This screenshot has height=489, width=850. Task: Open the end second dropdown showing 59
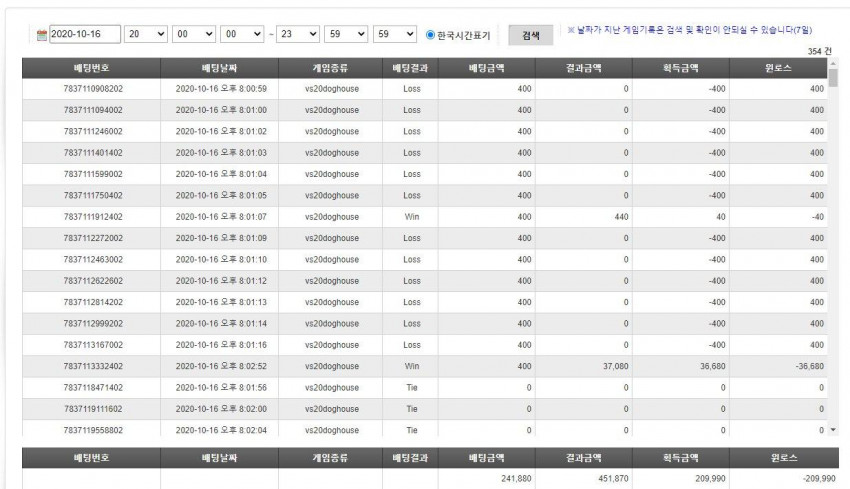tap(395, 34)
